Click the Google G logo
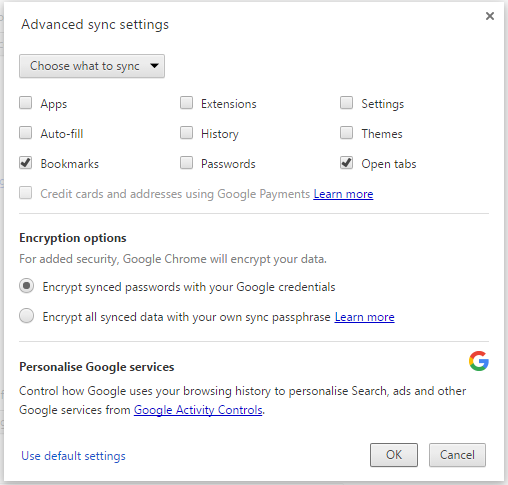The image size is (508, 485). (479, 361)
